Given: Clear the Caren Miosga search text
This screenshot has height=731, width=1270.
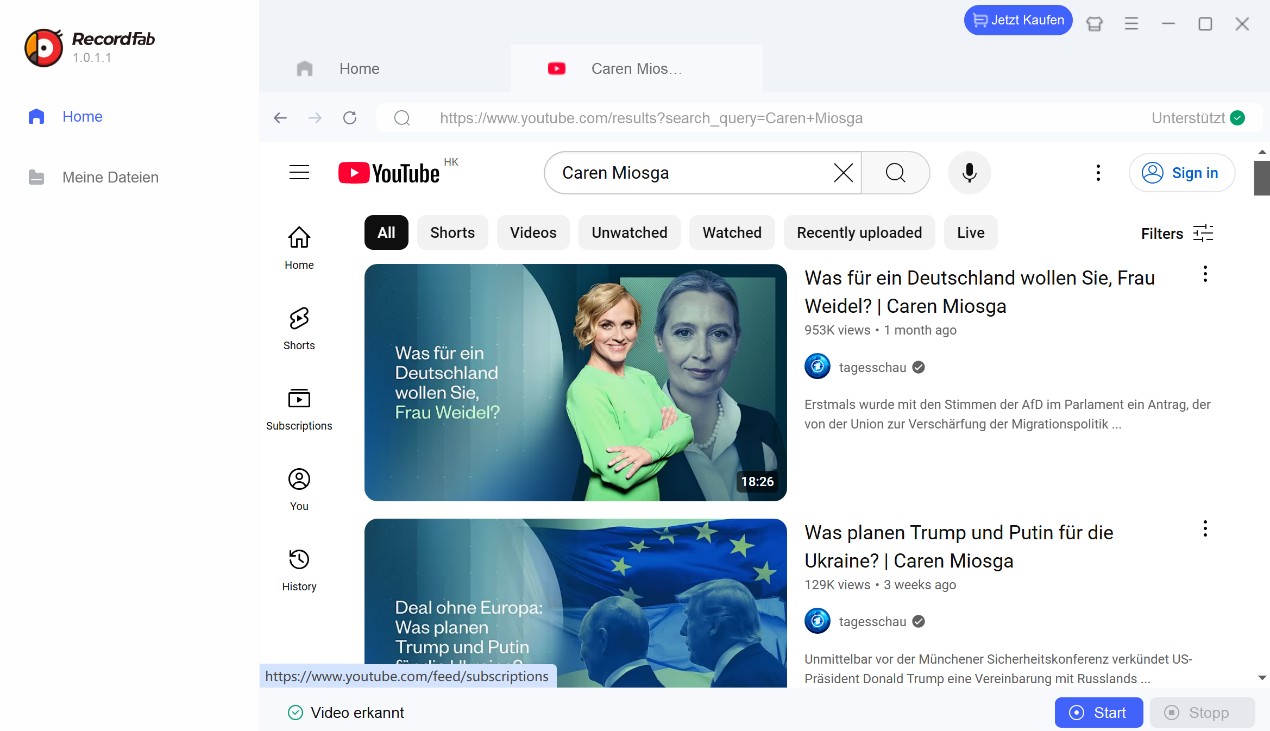Looking at the screenshot, I should point(844,173).
